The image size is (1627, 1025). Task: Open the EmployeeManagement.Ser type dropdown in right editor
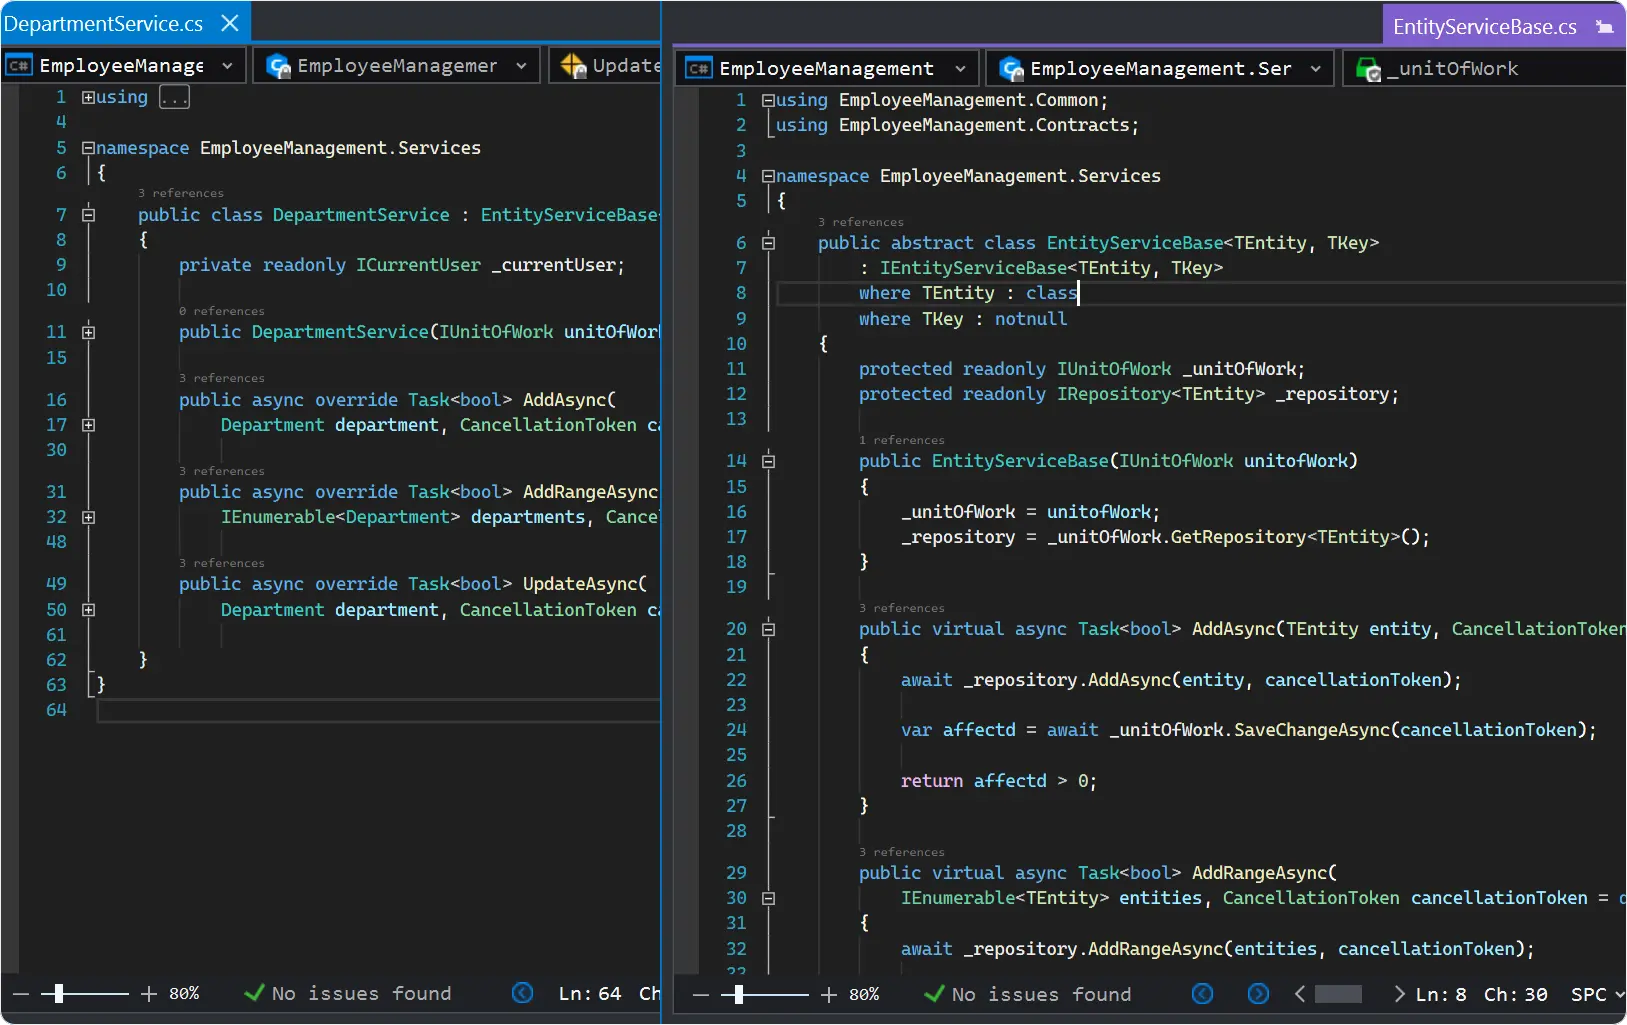[x=1313, y=68]
